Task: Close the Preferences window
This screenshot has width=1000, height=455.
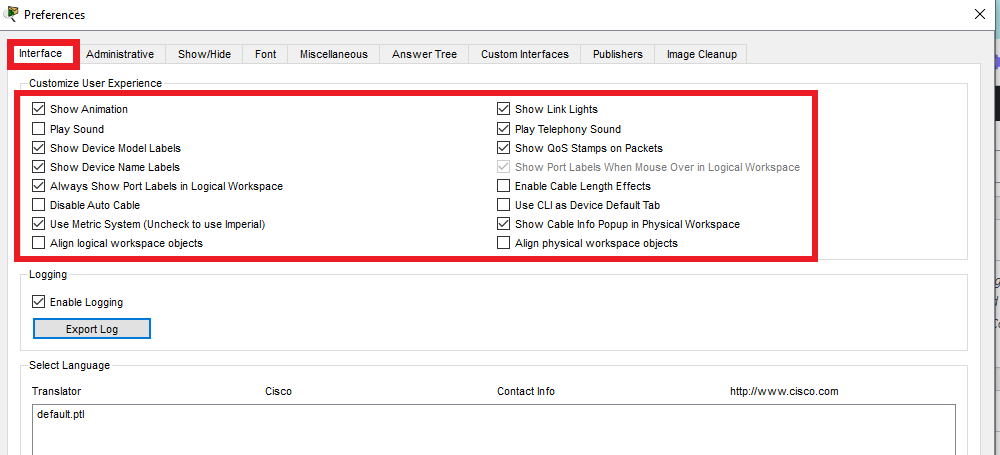Action: pos(978,15)
